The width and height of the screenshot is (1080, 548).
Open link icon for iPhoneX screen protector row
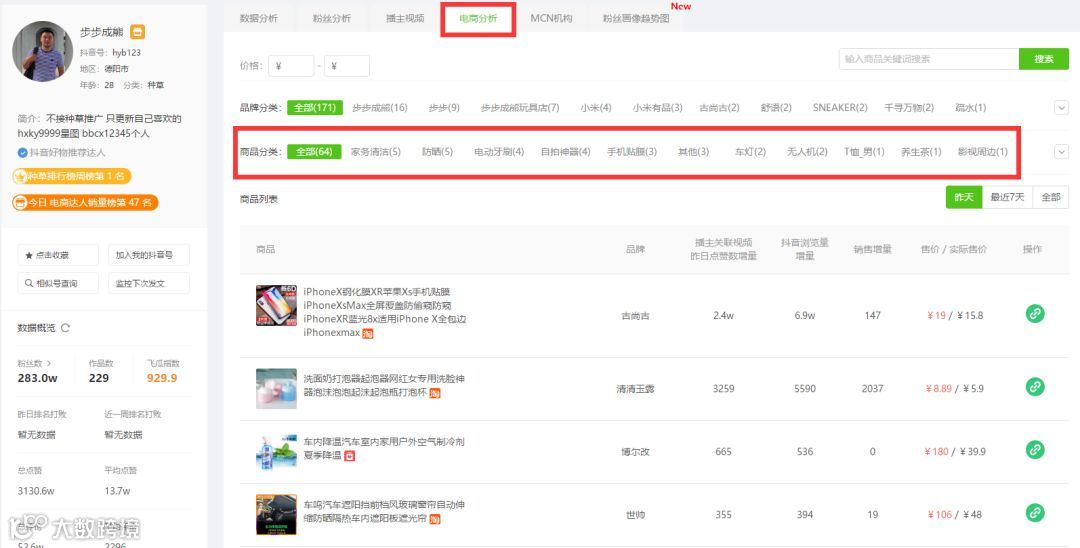tap(1035, 314)
